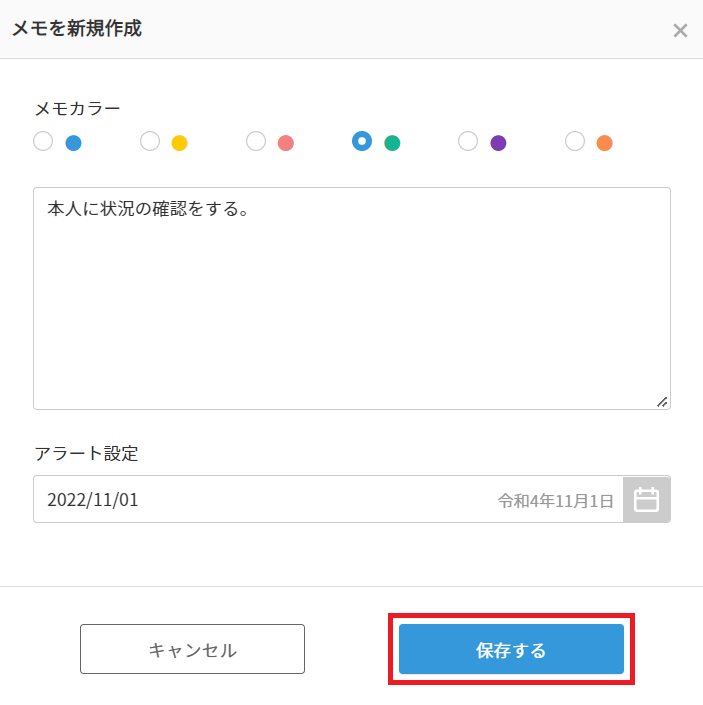This screenshot has height=705, width=703.
Task: Click the blue color dot
Action: [73, 143]
